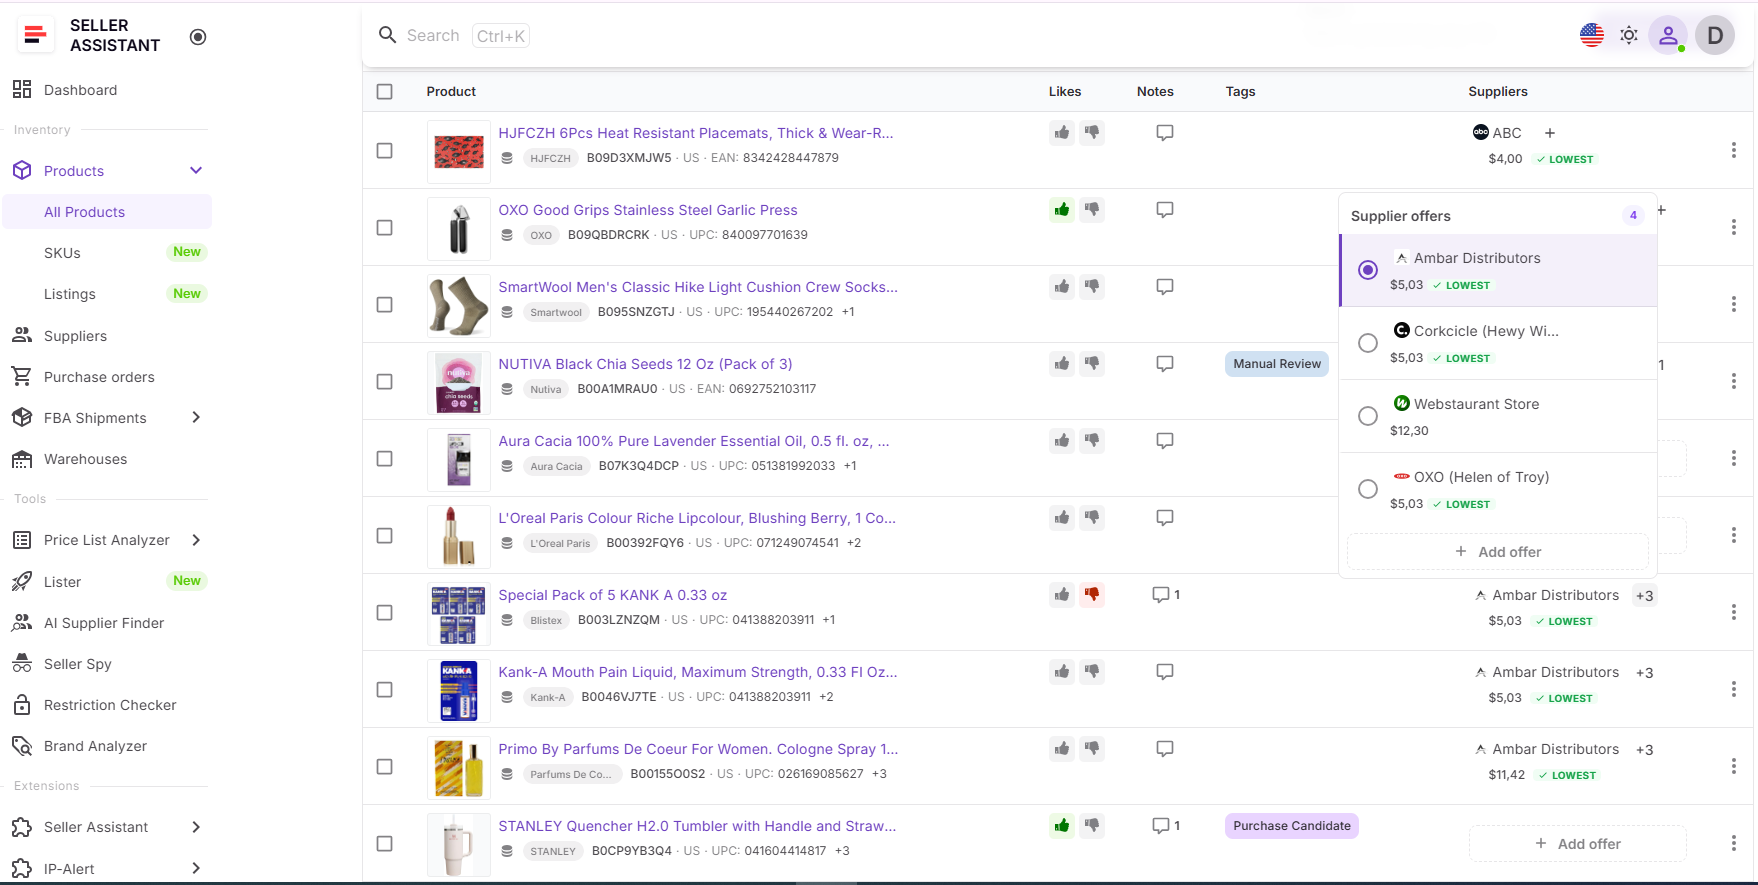Go to All Products page

(107, 212)
